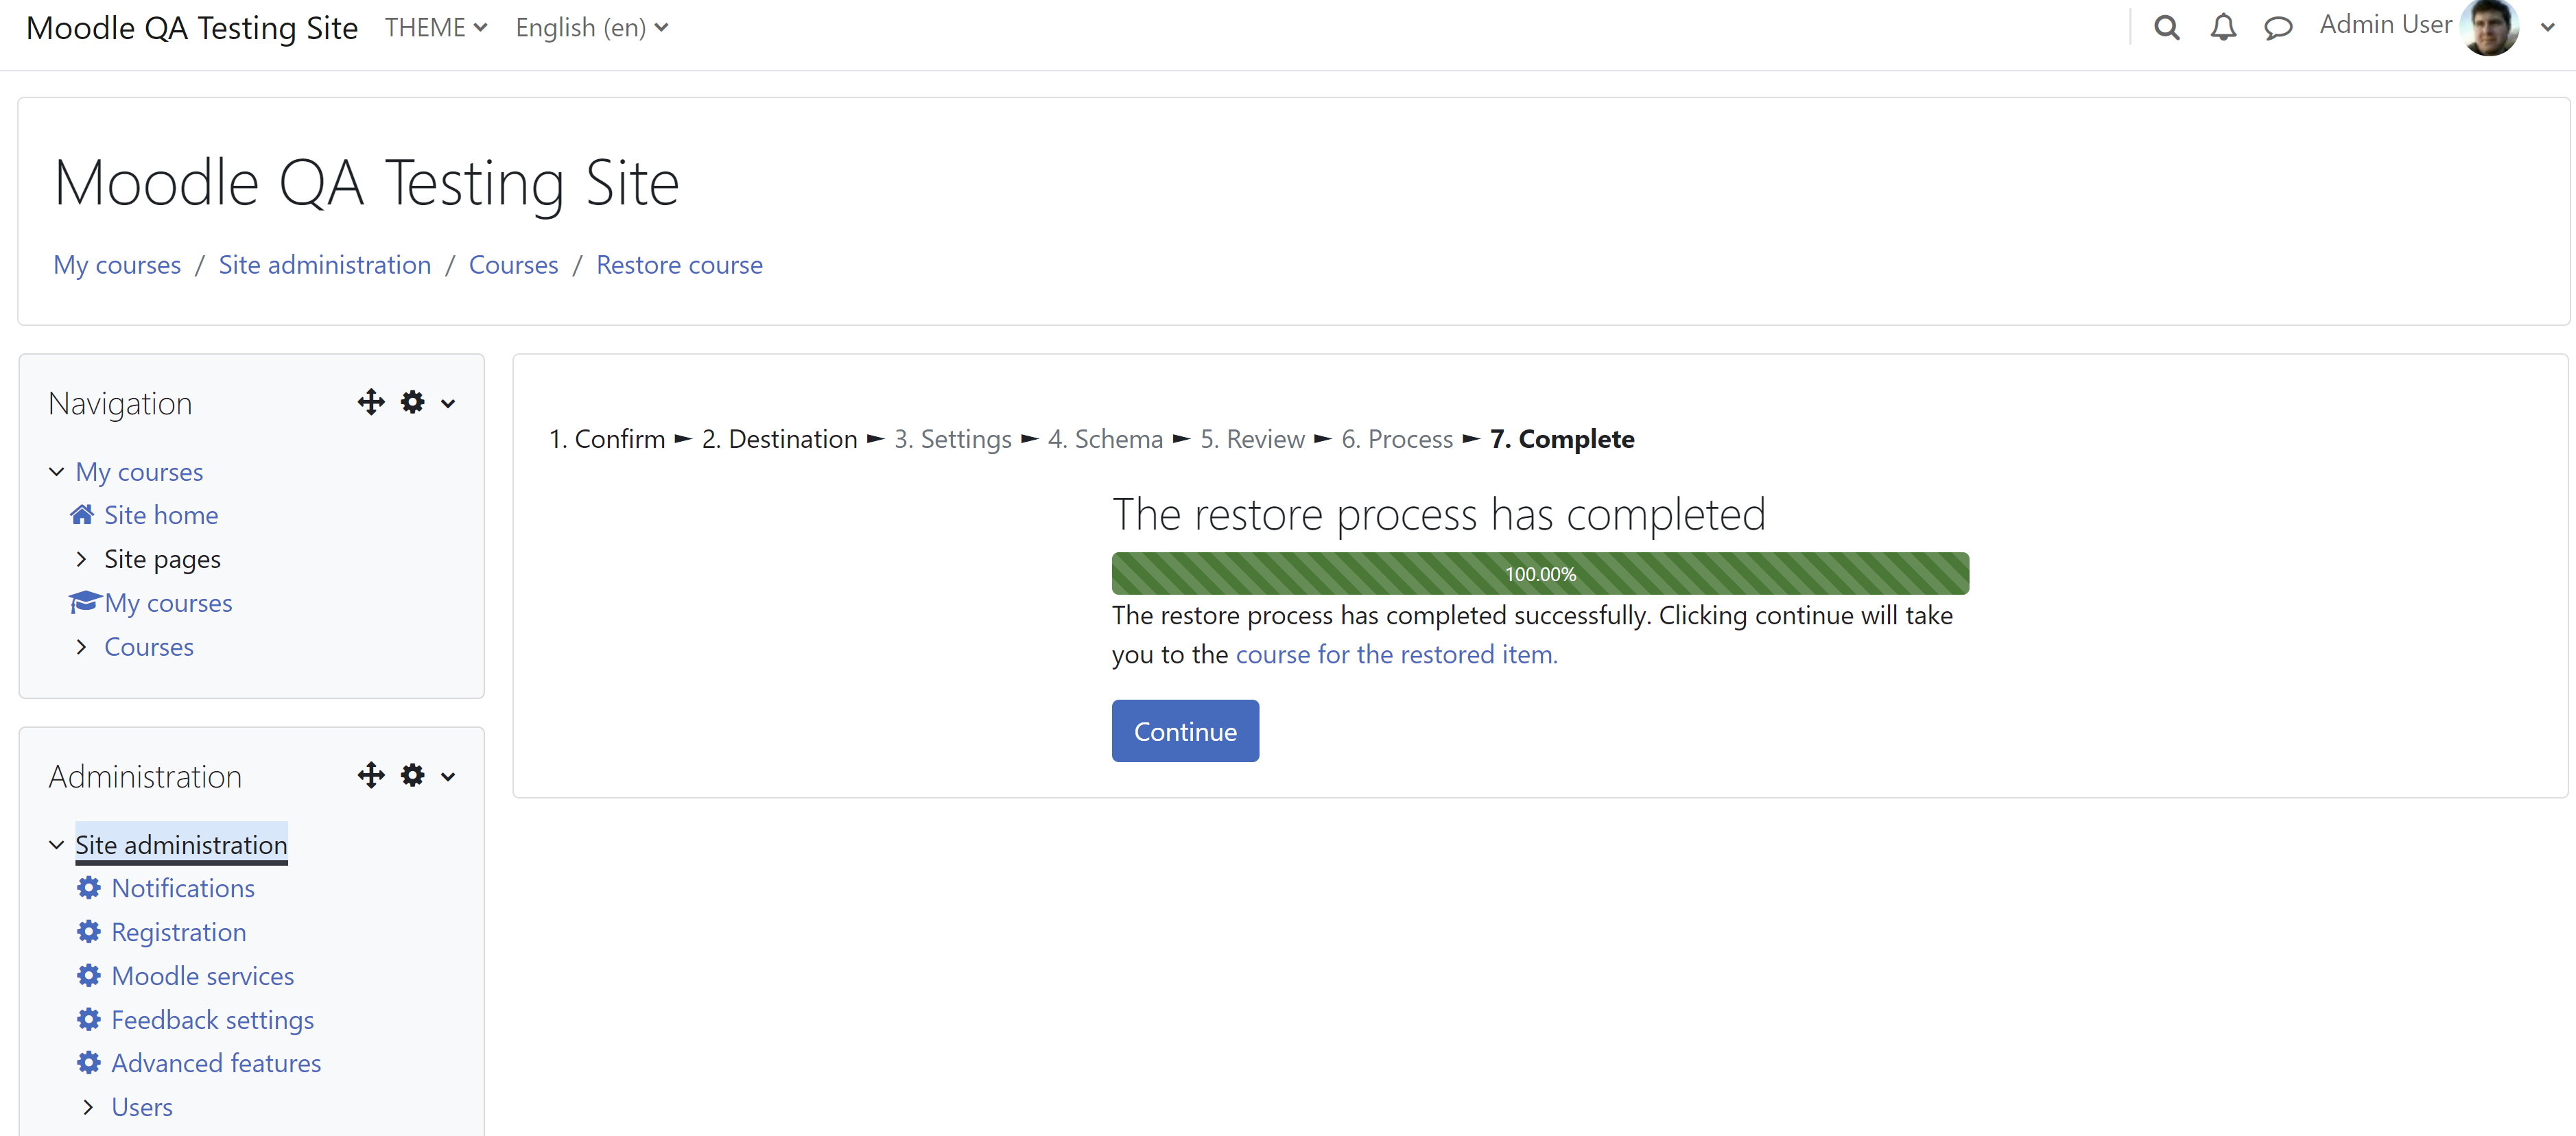2576x1136 pixels.
Task: Collapse My courses tree in Navigation
Action: [57, 471]
